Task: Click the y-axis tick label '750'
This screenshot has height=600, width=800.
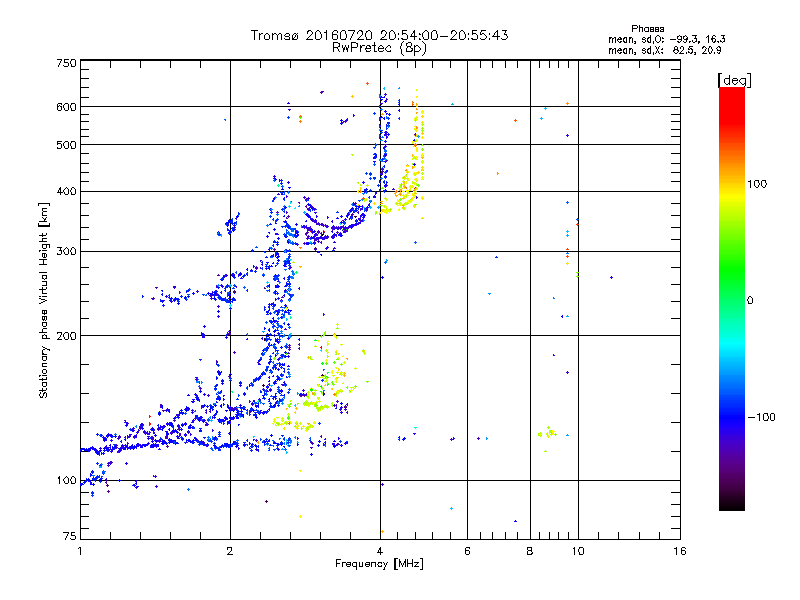Action: click(x=66, y=63)
